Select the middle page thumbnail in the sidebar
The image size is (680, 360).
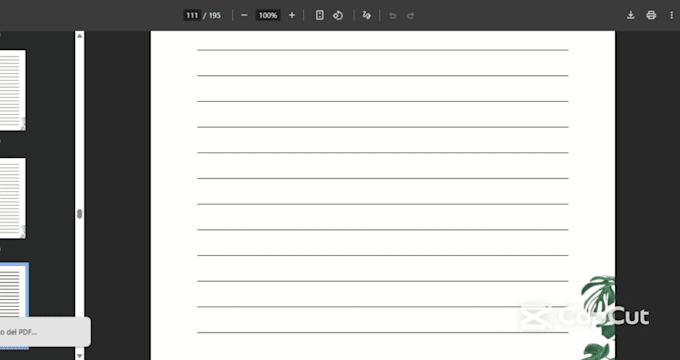pos(13,198)
